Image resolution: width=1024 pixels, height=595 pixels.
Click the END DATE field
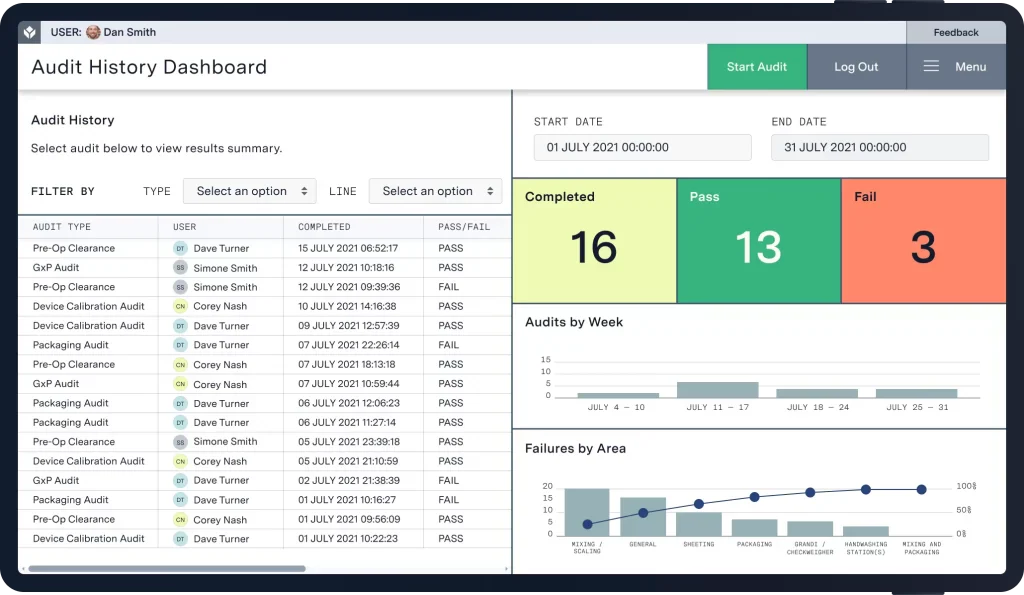click(x=880, y=148)
